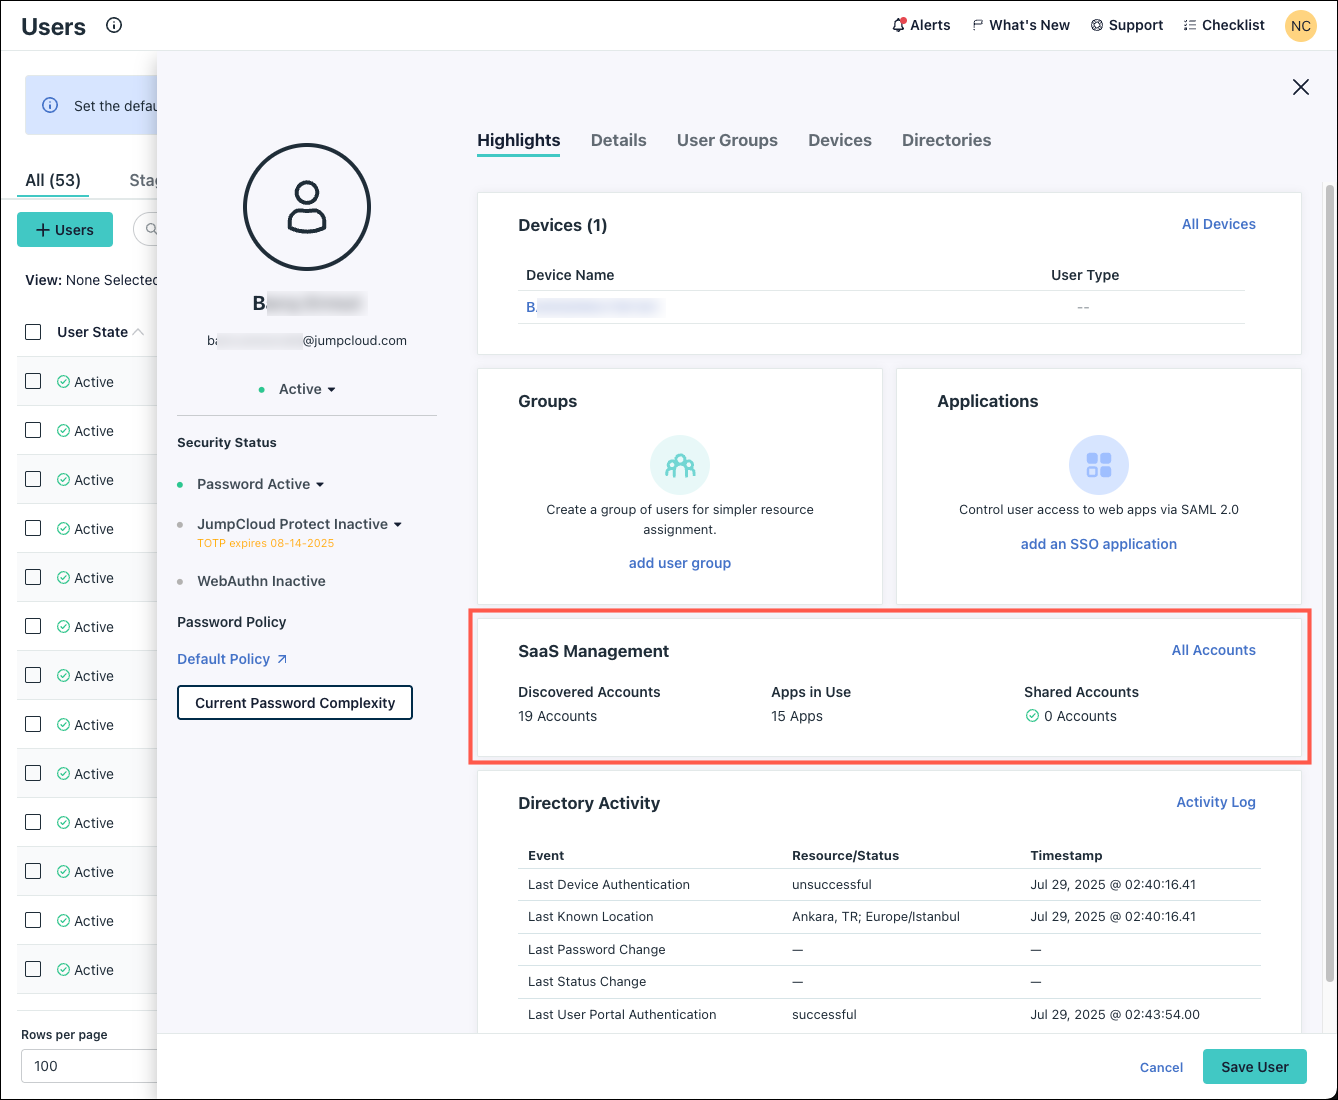Viewport: 1338px width, 1100px height.
Task: Click the applications grid icon
Action: [1098, 465]
